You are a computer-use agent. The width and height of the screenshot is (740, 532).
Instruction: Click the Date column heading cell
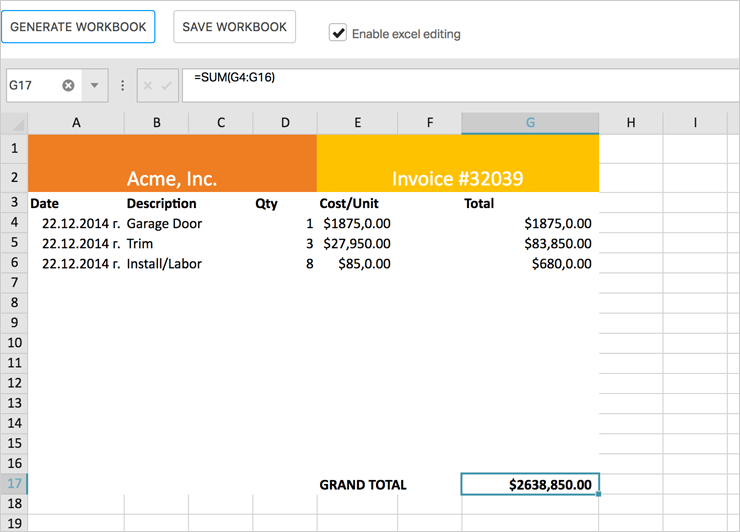pyautogui.click(x=76, y=203)
